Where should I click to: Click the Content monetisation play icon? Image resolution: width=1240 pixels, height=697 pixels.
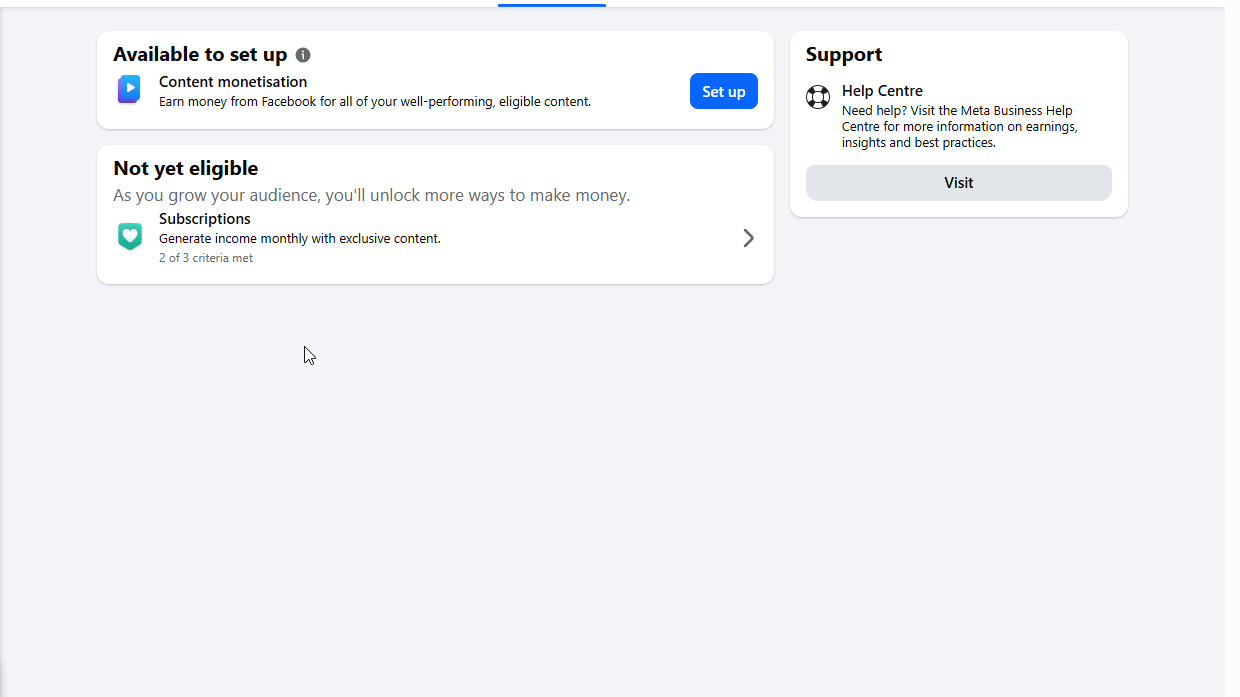point(129,90)
